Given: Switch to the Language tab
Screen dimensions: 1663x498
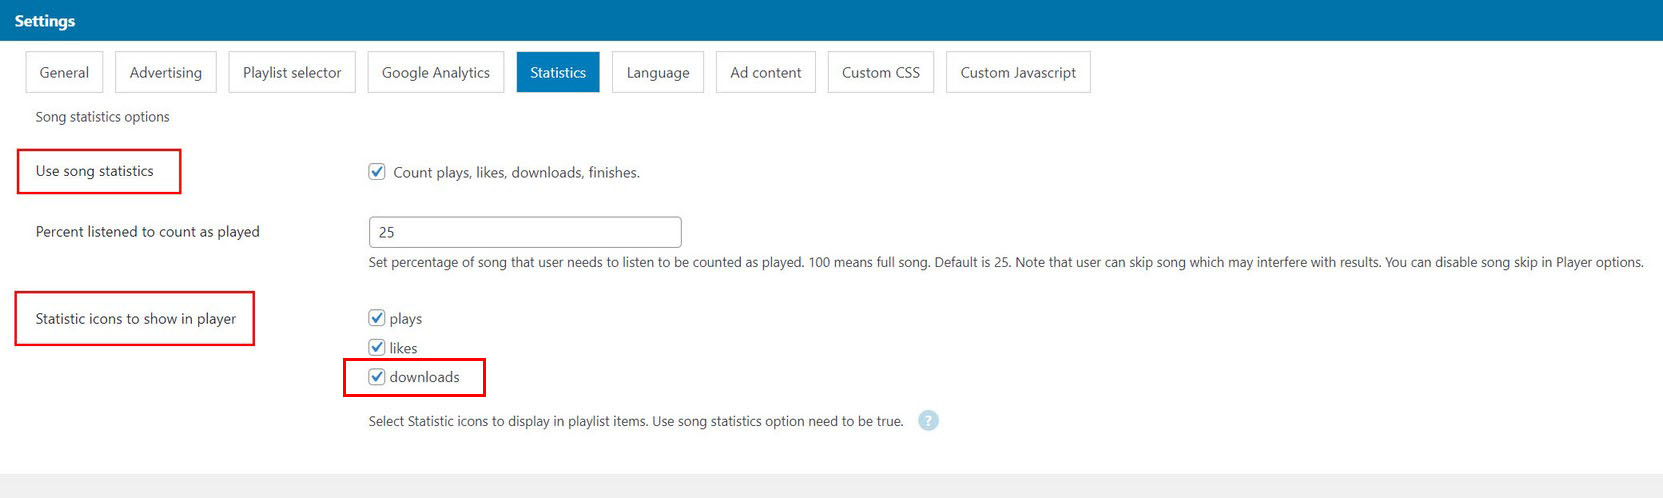Looking at the screenshot, I should [658, 72].
